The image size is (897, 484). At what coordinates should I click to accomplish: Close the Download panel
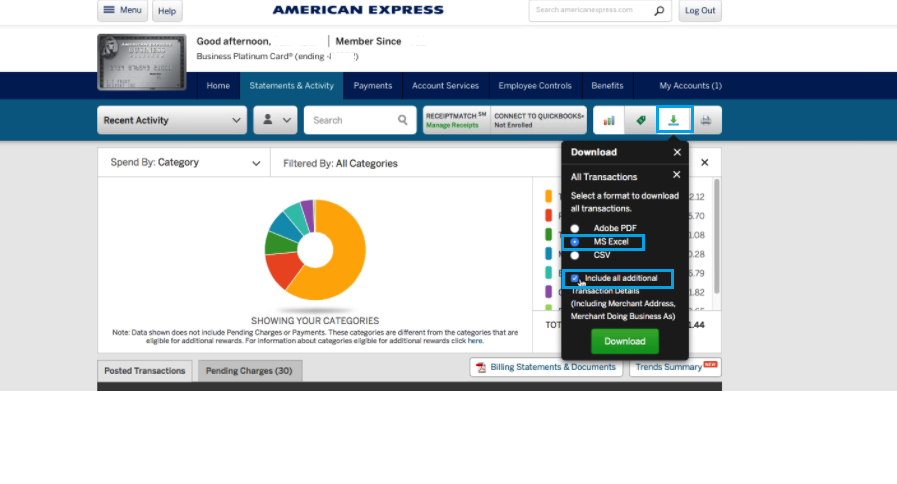(677, 152)
